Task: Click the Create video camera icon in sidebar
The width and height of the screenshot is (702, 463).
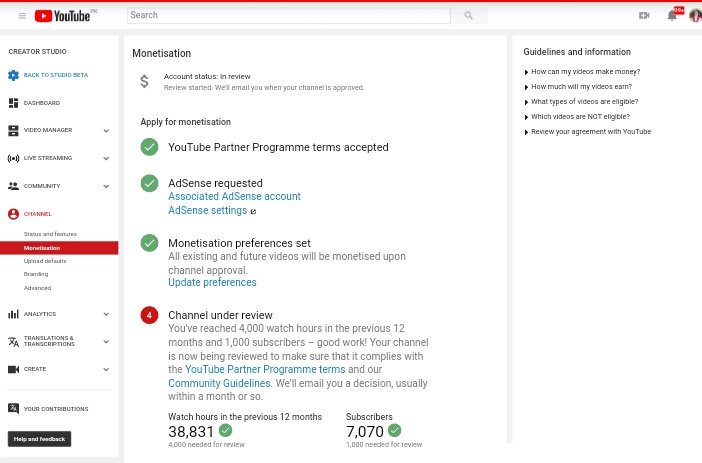Action: (x=13, y=369)
